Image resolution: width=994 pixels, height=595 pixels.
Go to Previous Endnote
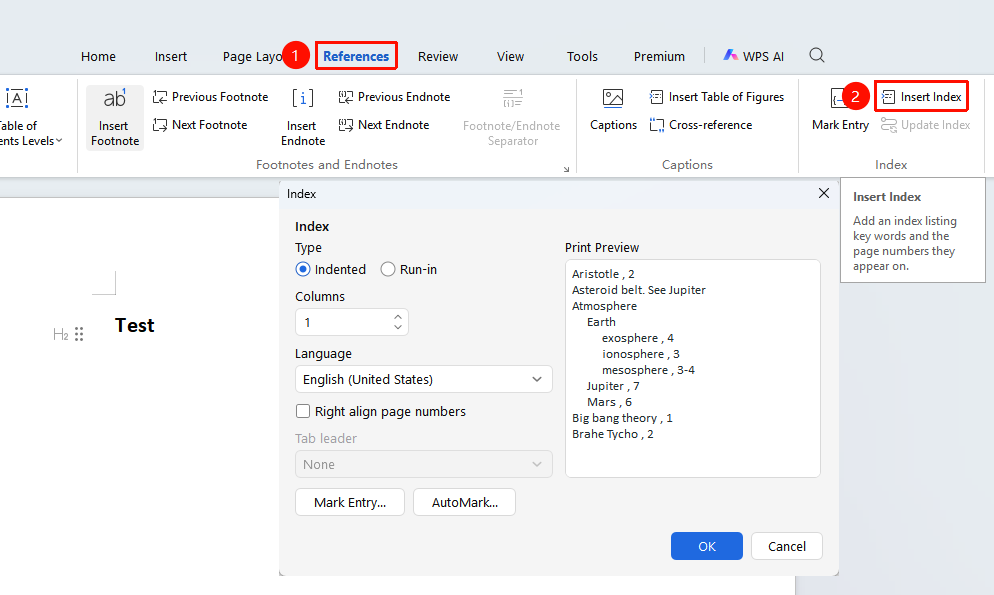394,97
